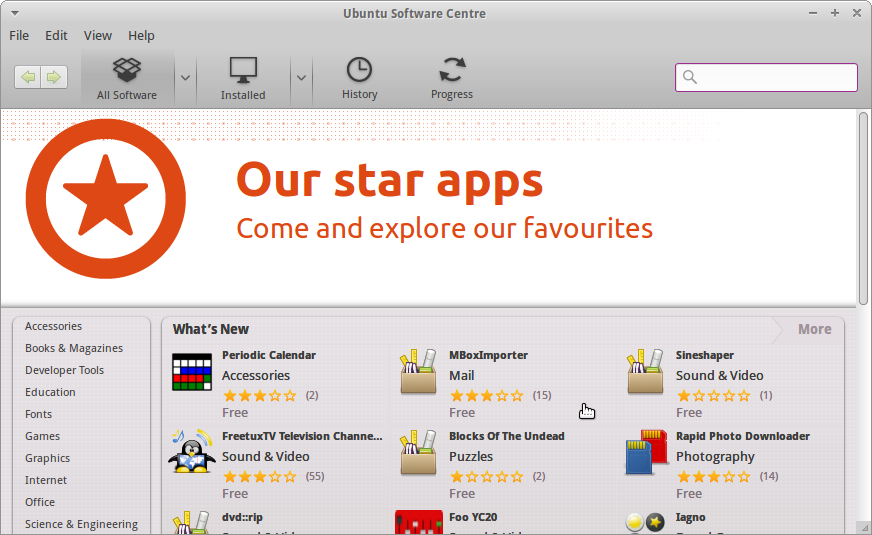Select the Fonts category
872x535 pixels.
click(x=38, y=414)
